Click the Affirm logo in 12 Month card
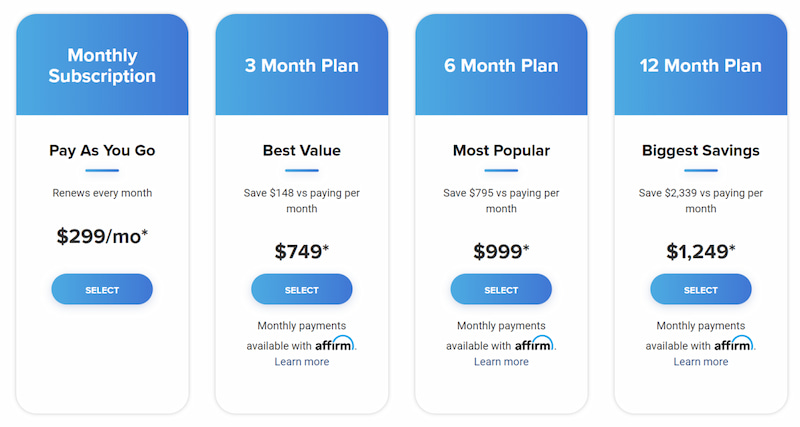The width and height of the screenshot is (800, 427). pos(733,344)
